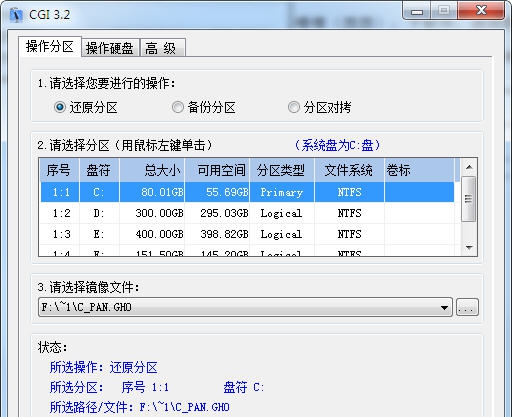Select partition row 1:2
512x417 pixels.
[x=247, y=213]
